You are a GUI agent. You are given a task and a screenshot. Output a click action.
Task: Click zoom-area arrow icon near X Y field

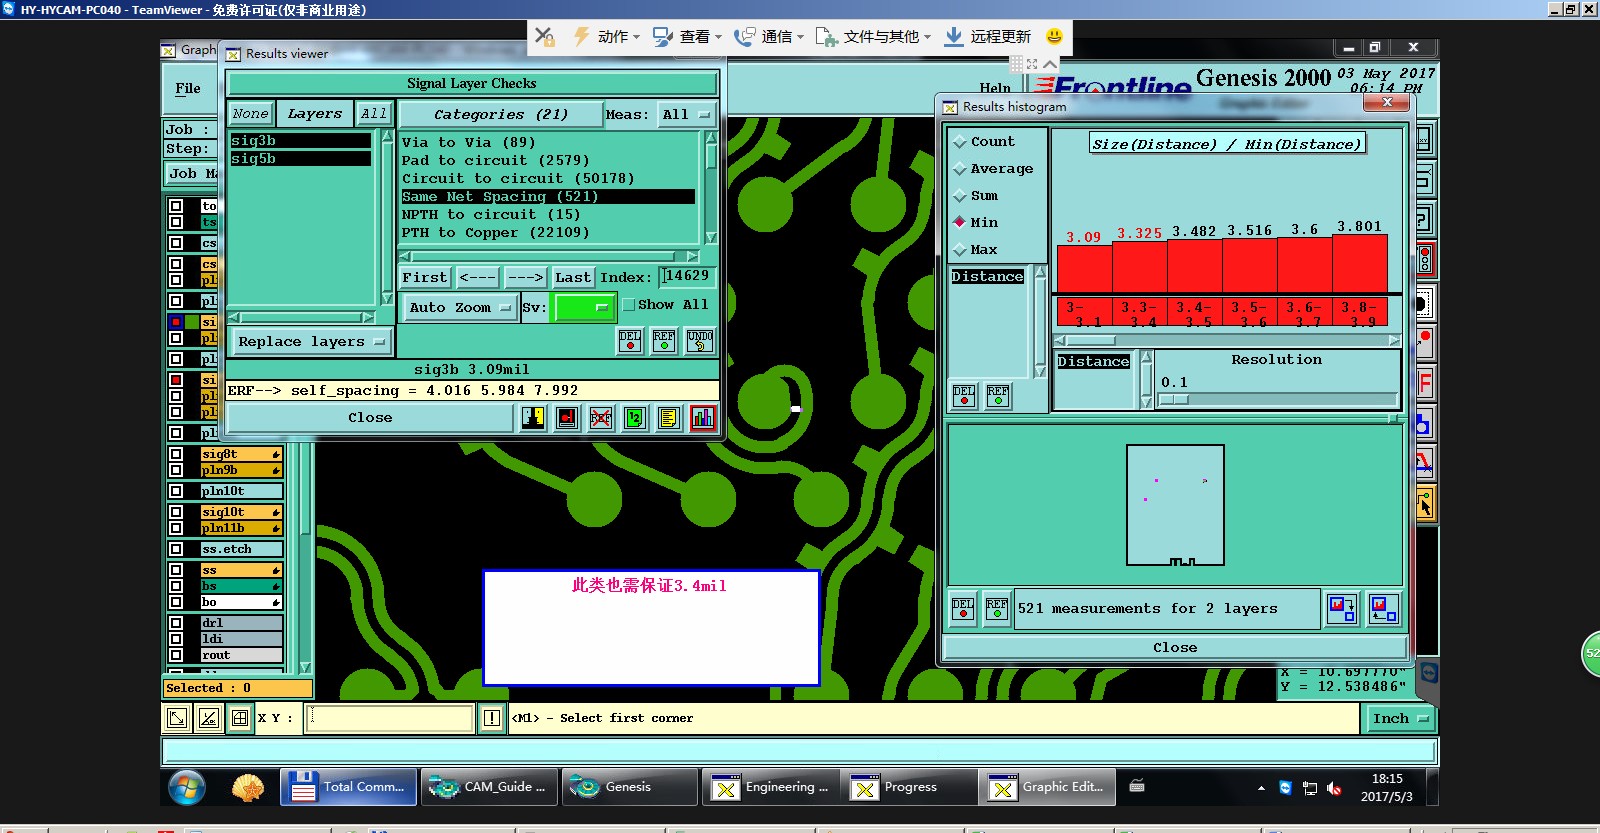click(x=177, y=718)
